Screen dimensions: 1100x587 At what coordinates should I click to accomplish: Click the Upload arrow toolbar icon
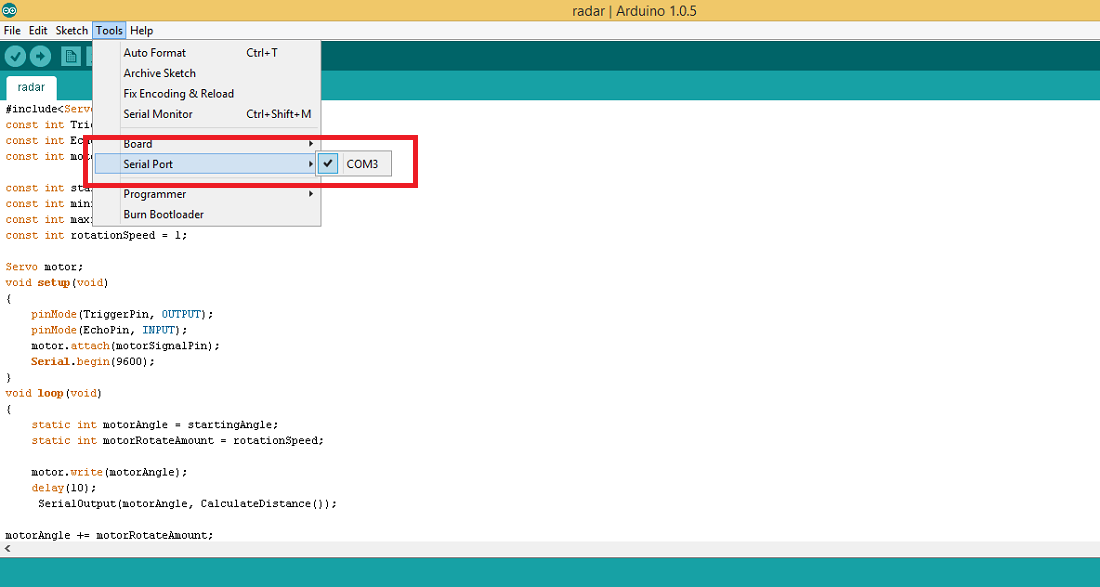[41, 56]
